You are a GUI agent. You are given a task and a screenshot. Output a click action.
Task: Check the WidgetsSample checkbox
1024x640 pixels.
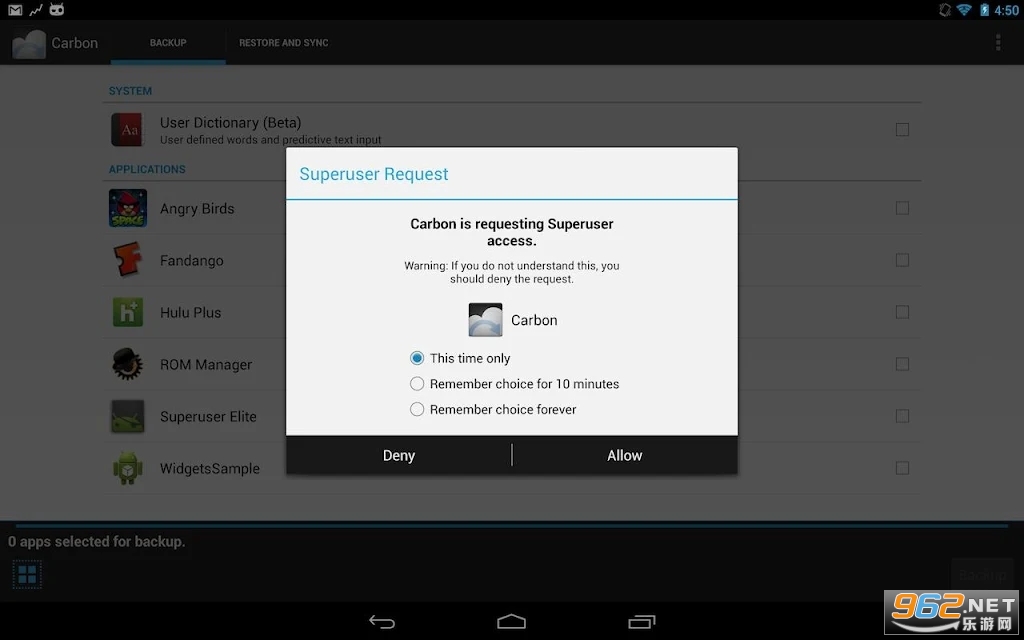coord(903,468)
